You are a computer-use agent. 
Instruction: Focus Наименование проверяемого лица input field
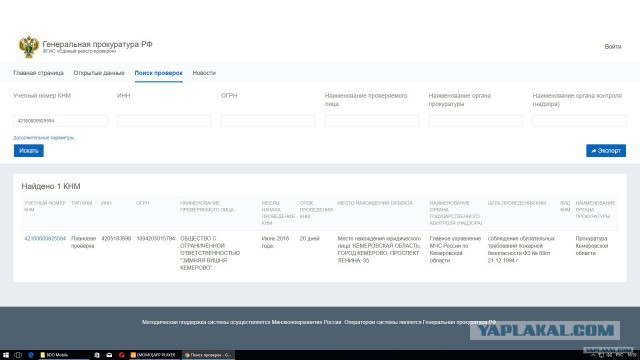coord(371,121)
